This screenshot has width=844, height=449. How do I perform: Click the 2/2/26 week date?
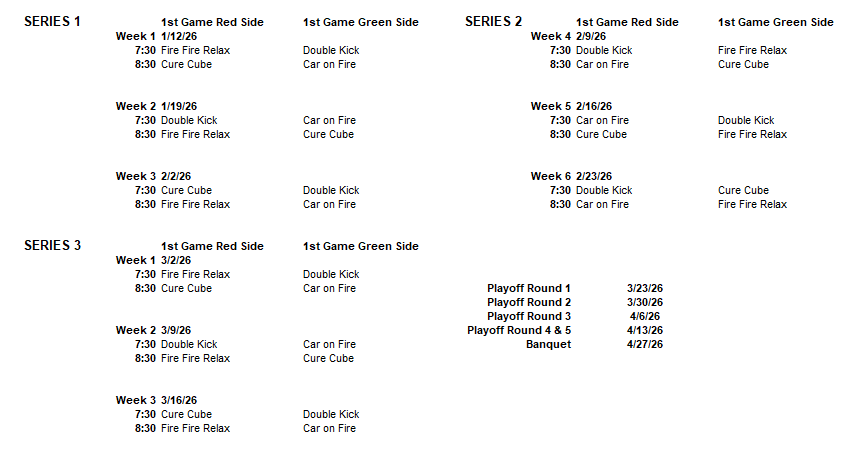(x=176, y=176)
